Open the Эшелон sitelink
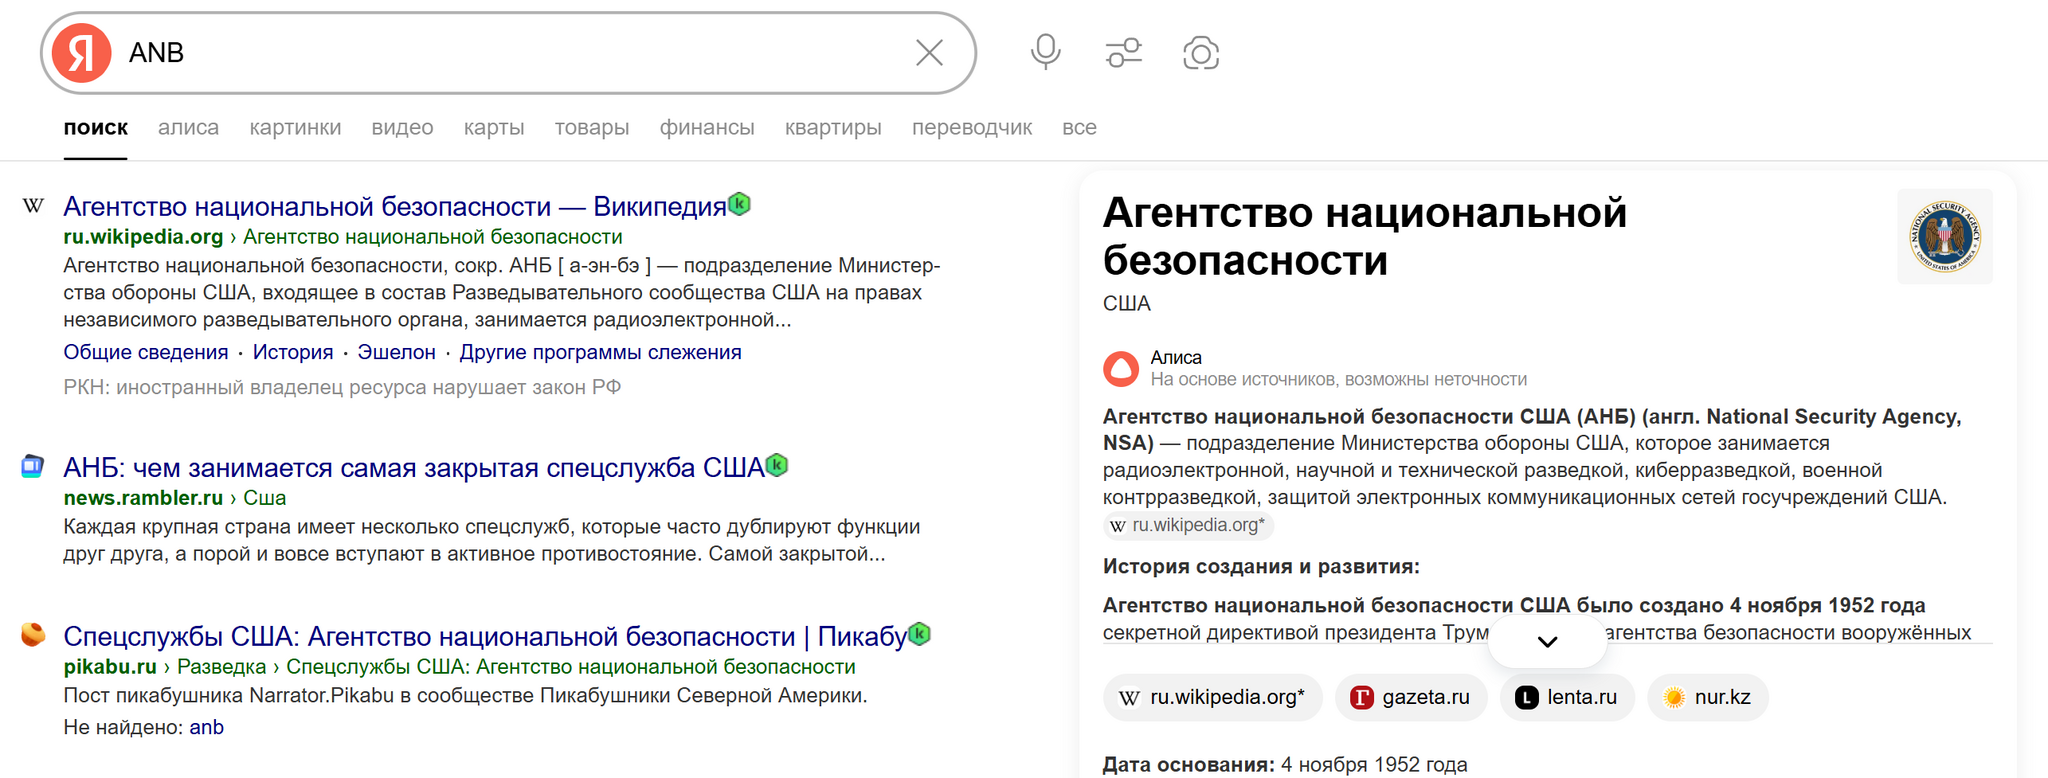The height and width of the screenshot is (778, 2048). pos(396,352)
